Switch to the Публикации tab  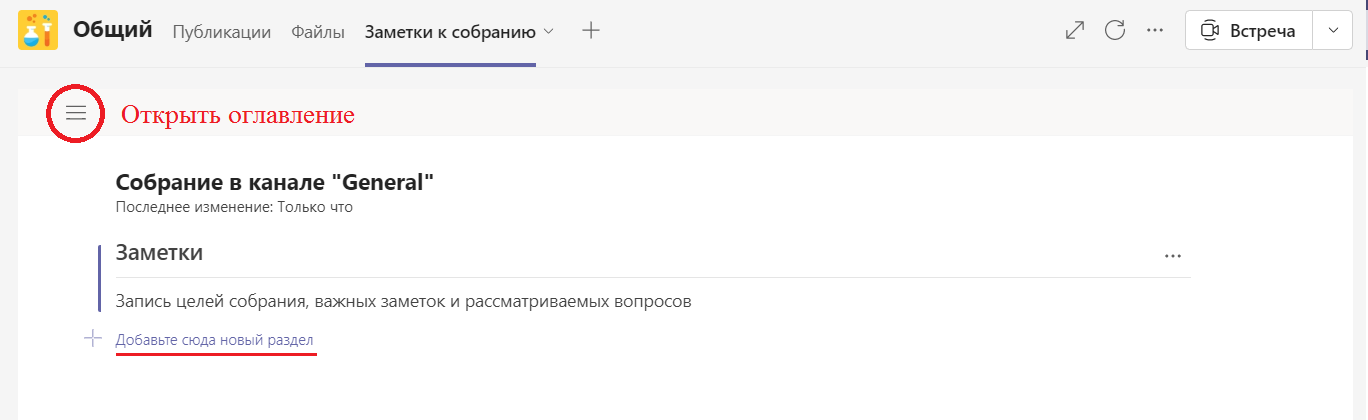pos(222,31)
